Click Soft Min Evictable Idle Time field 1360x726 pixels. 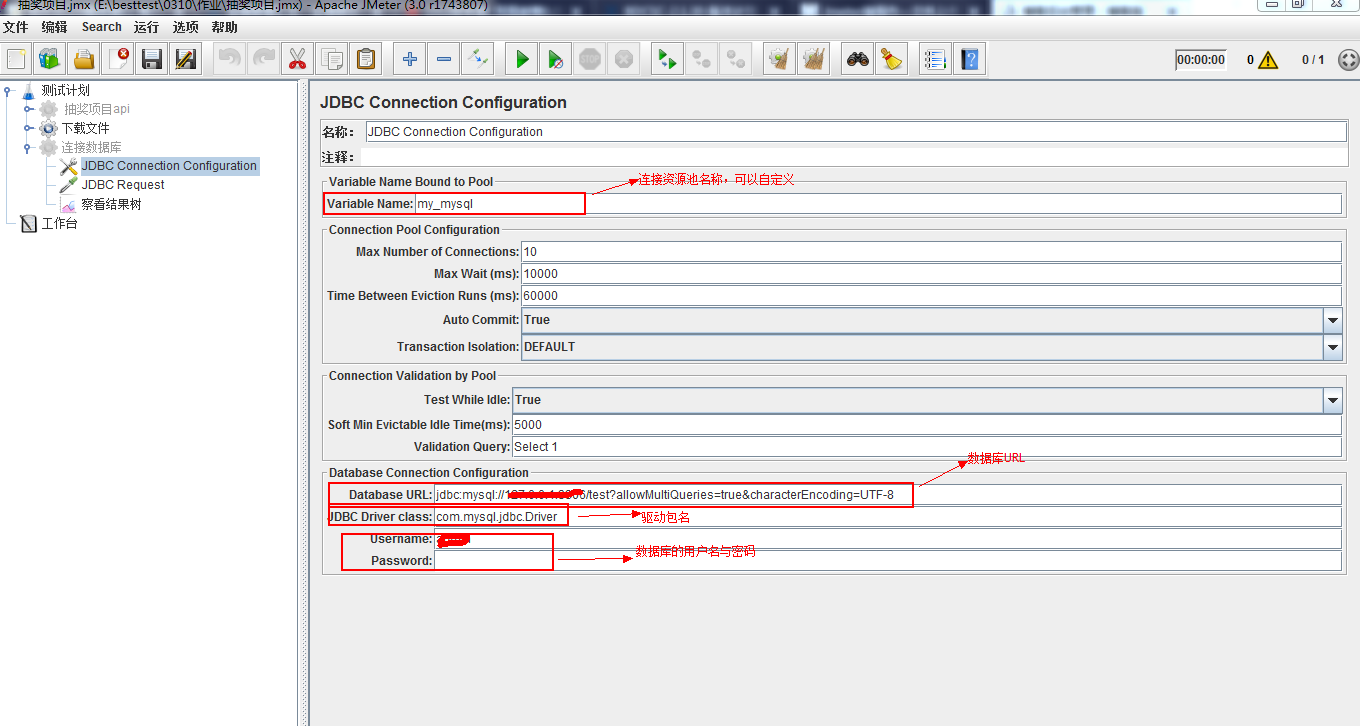pyautogui.click(x=927, y=425)
